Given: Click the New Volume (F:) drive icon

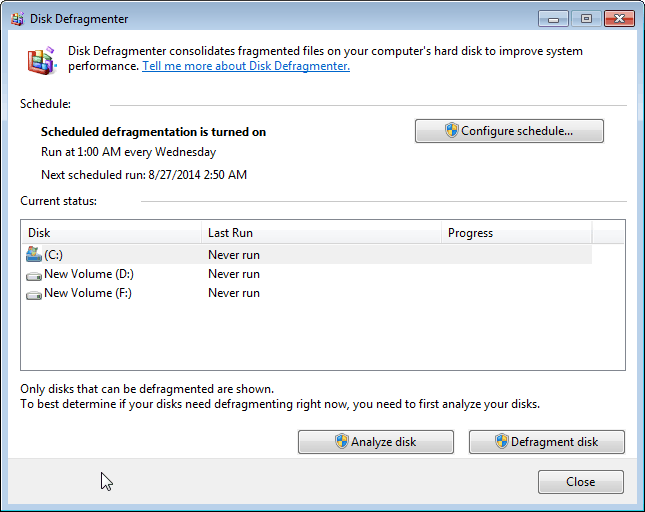Looking at the screenshot, I should (x=34, y=294).
